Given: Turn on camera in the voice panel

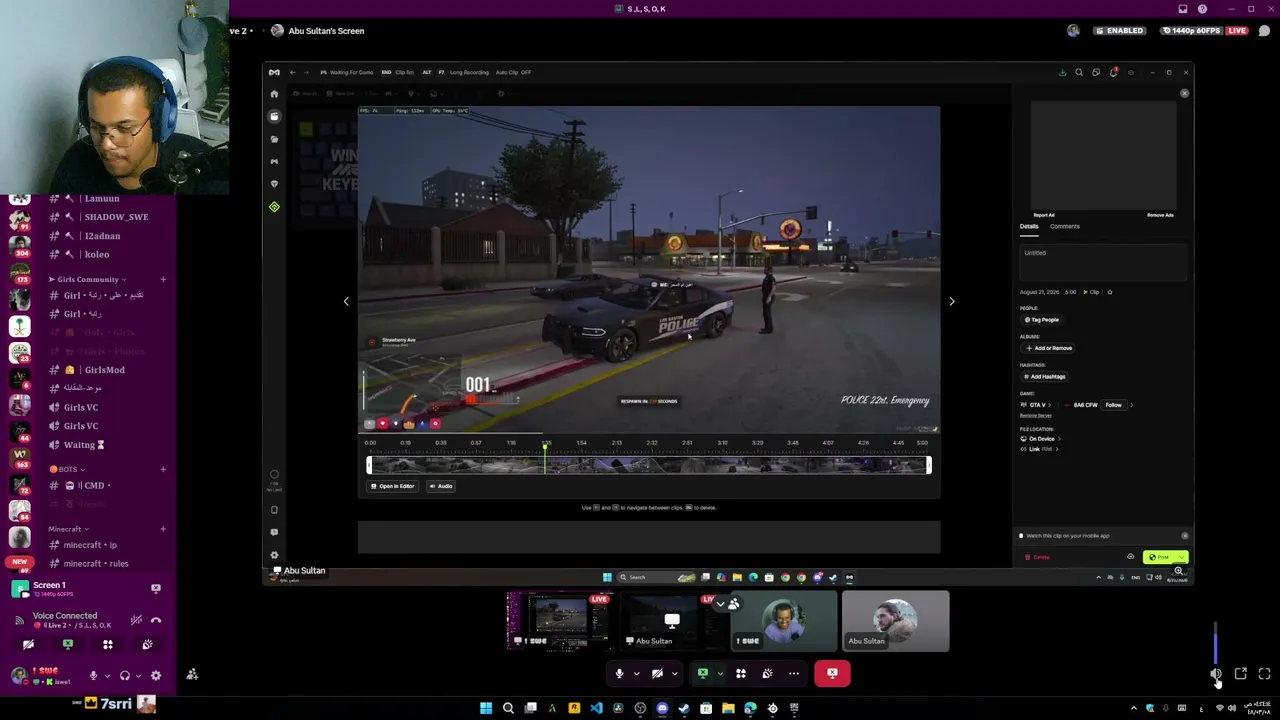Looking at the screenshot, I should click(x=28, y=645).
